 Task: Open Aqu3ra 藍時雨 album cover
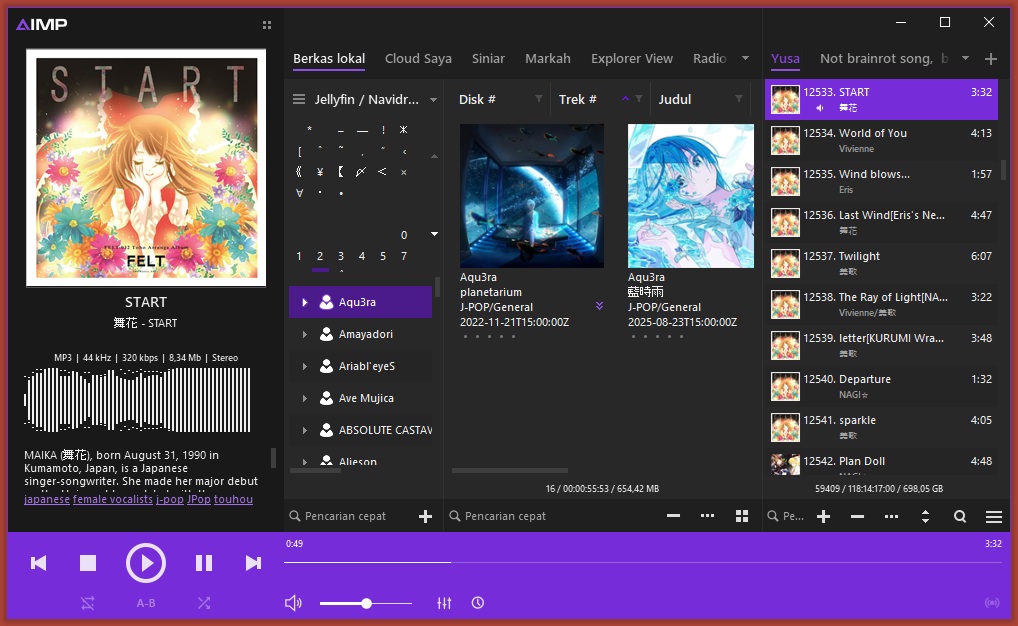pyautogui.click(x=691, y=196)
